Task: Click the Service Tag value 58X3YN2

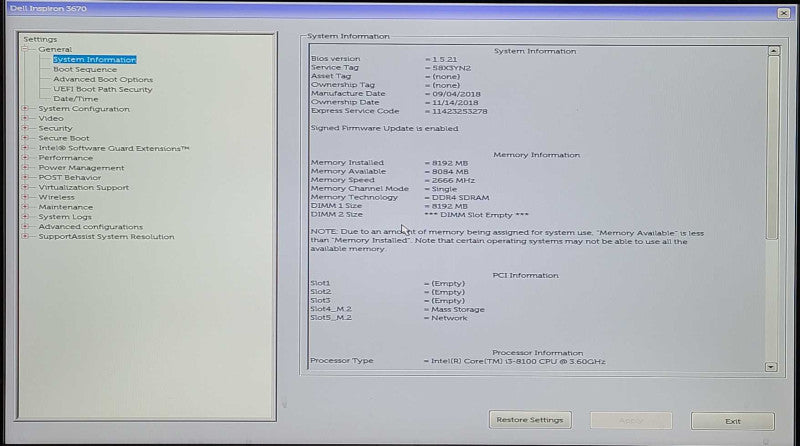Action: tap(452, 68)
